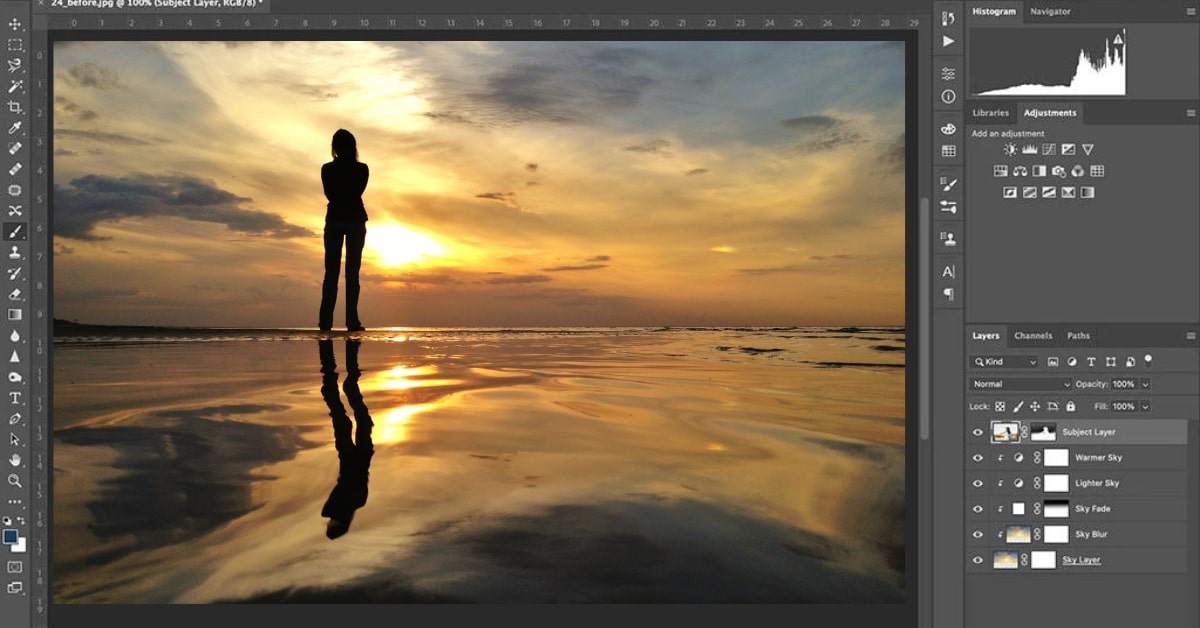Image resolution: width=1200 pixels, height=628 pixels.
Task: Select the Eraser tool
Action: tap(15, 294)
